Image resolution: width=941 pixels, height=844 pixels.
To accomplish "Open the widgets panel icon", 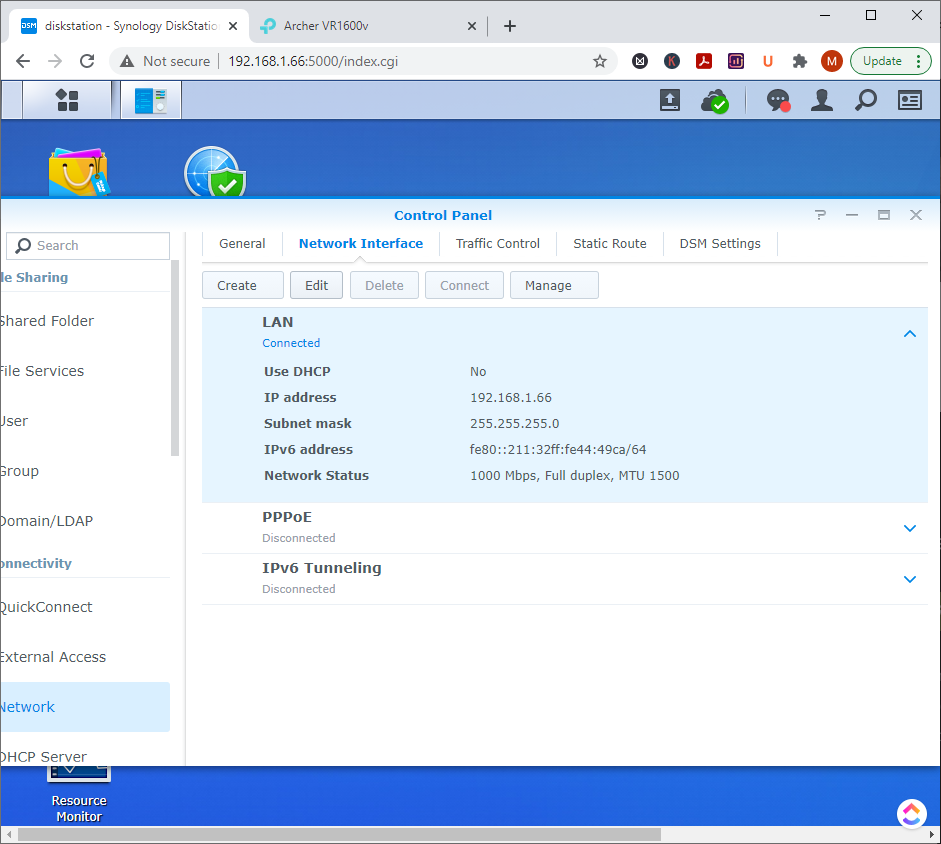I will click(x=909, y=100).
